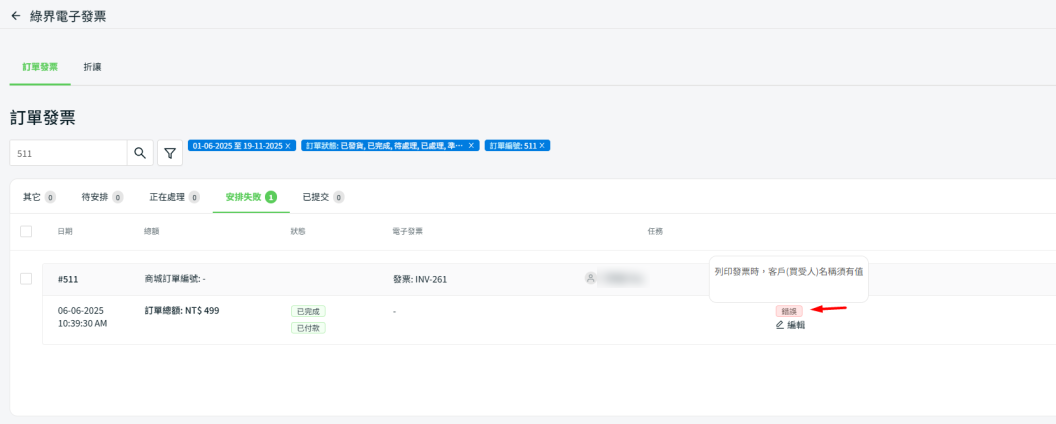Remove the 訂單編號: 511 filter chip
The height and width of the screenshot is (424, 1056).
pos(542,146)
